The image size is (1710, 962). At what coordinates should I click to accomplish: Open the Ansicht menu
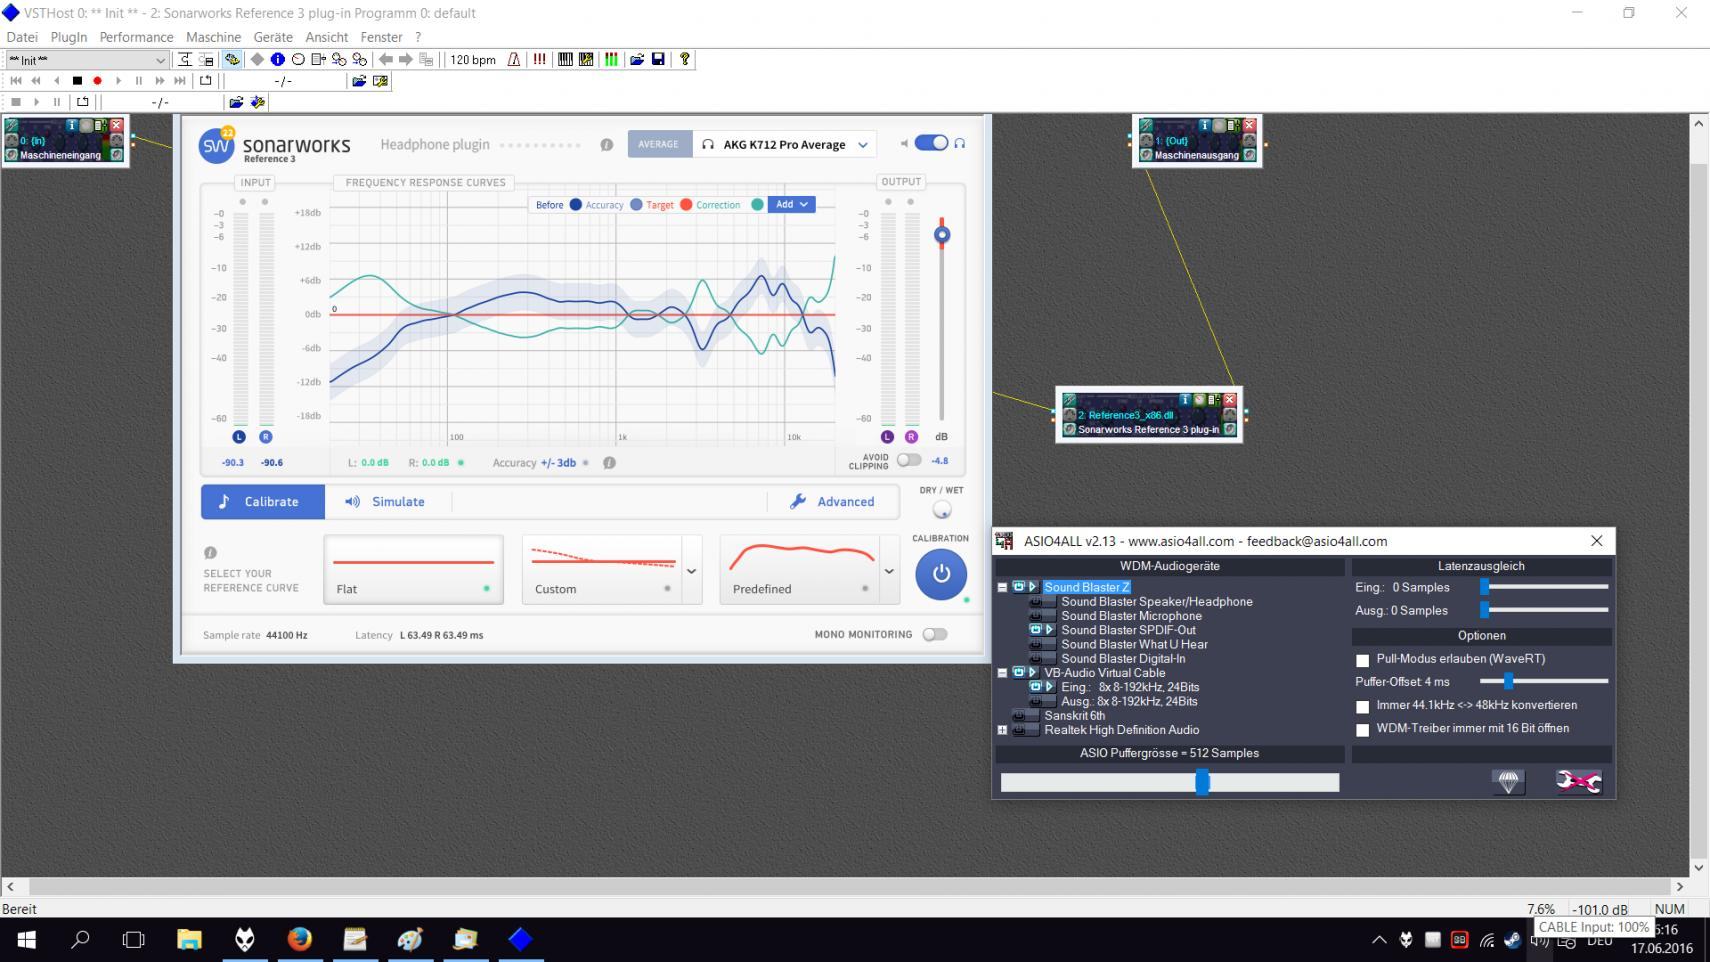327,37
